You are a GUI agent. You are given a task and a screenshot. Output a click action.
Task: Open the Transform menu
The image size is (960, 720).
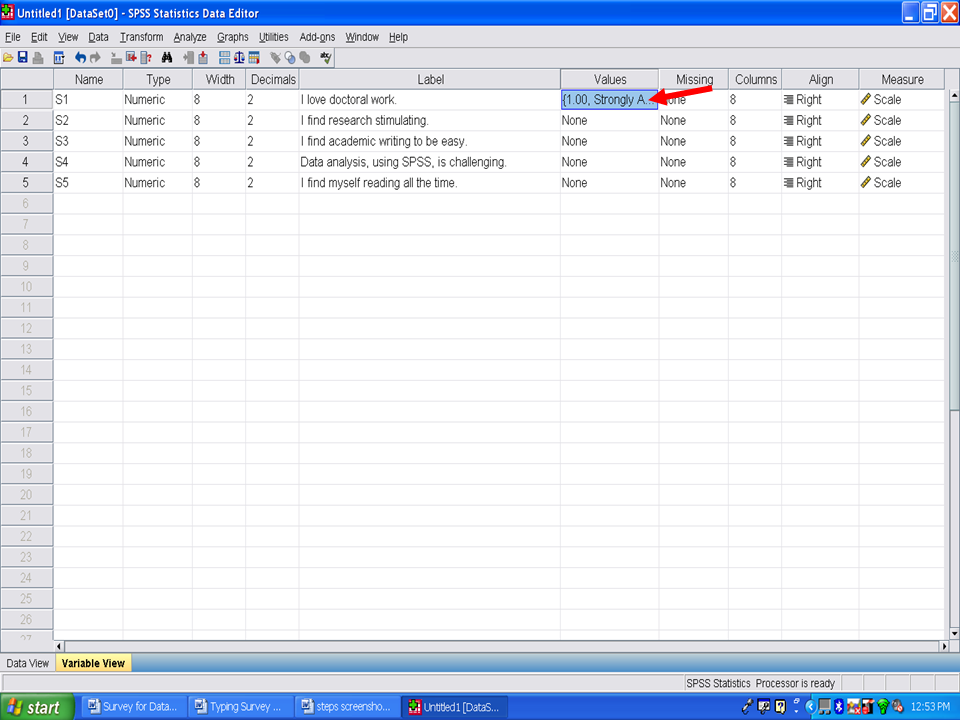pyautogui.click(x=141, y=37)
